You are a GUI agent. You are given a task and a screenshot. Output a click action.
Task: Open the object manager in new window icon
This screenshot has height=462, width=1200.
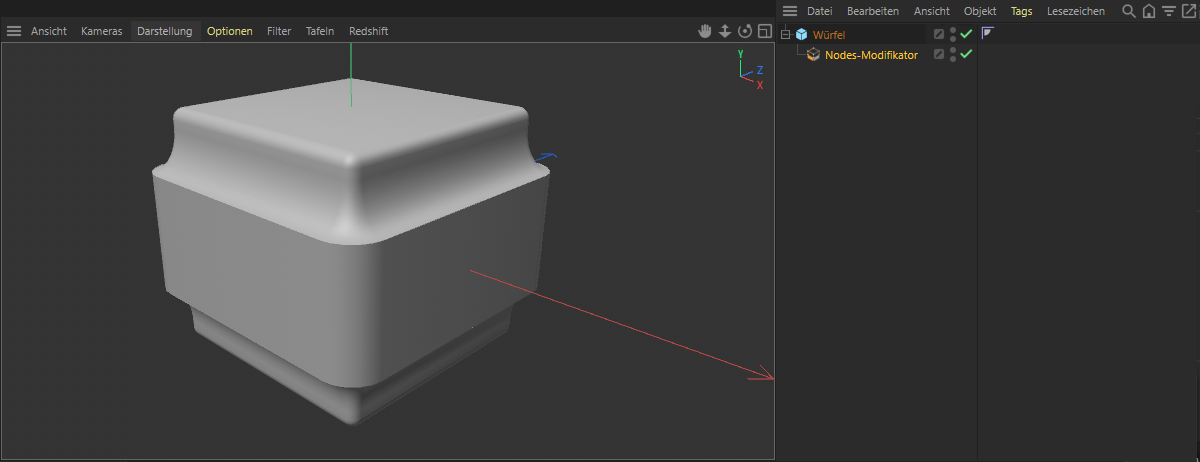(1188, 11)
